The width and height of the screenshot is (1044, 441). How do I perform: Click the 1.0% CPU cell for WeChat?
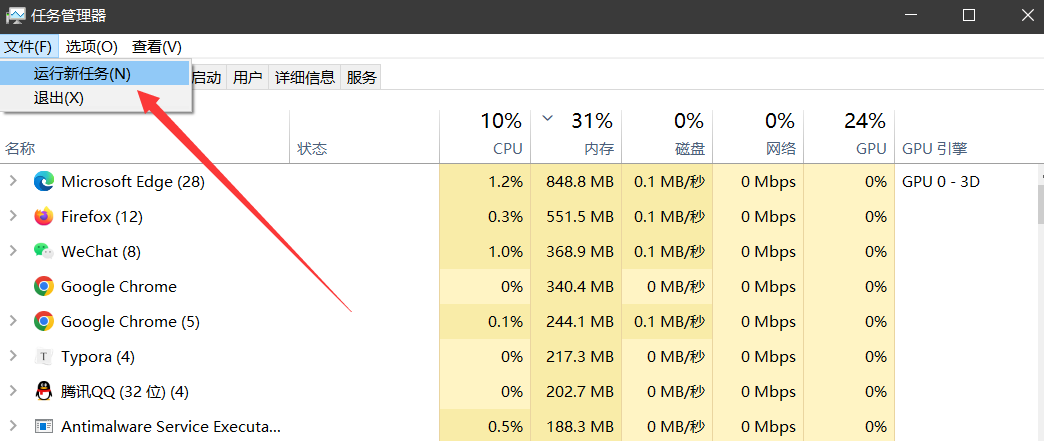tap(485, 252)
